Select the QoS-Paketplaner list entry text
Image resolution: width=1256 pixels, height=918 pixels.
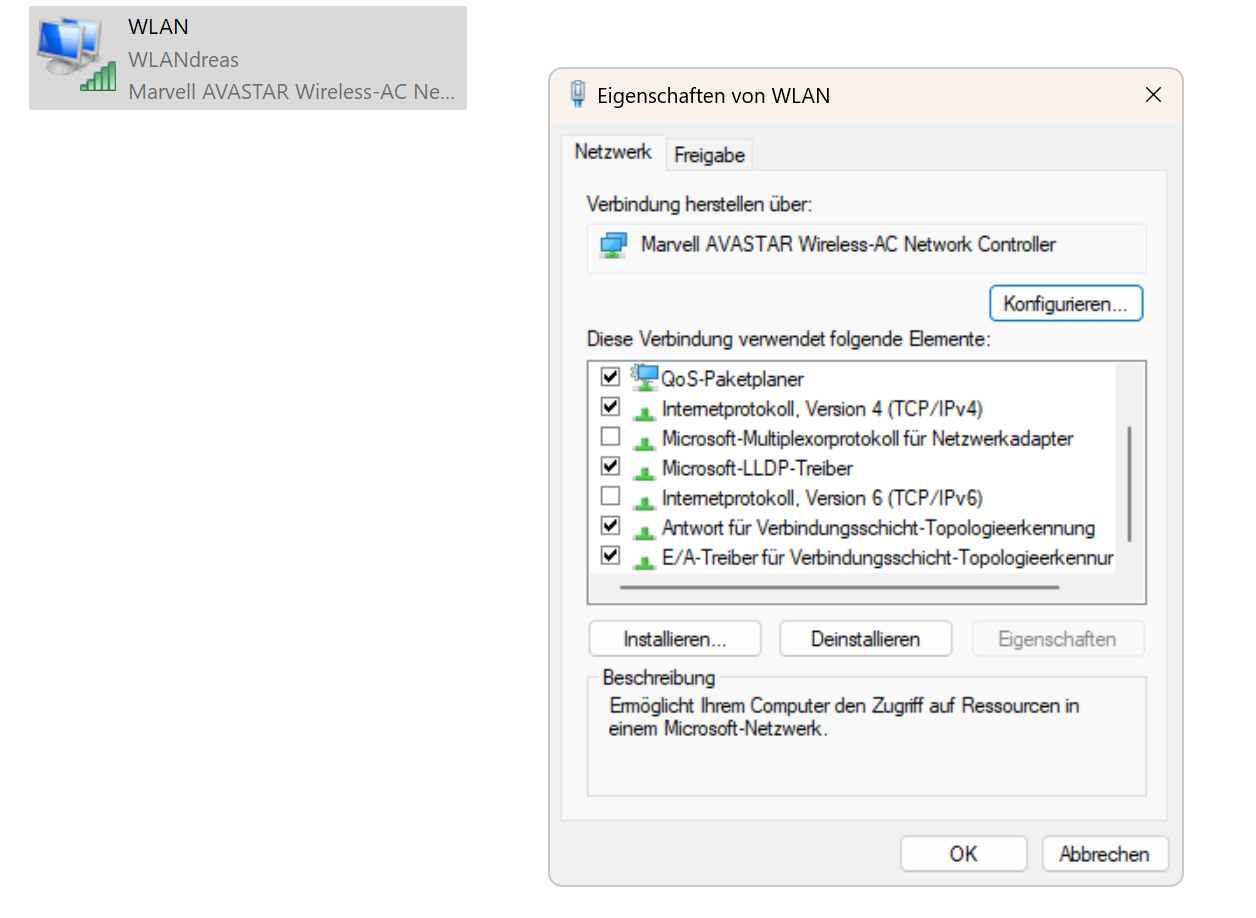[x=733, y=379]
